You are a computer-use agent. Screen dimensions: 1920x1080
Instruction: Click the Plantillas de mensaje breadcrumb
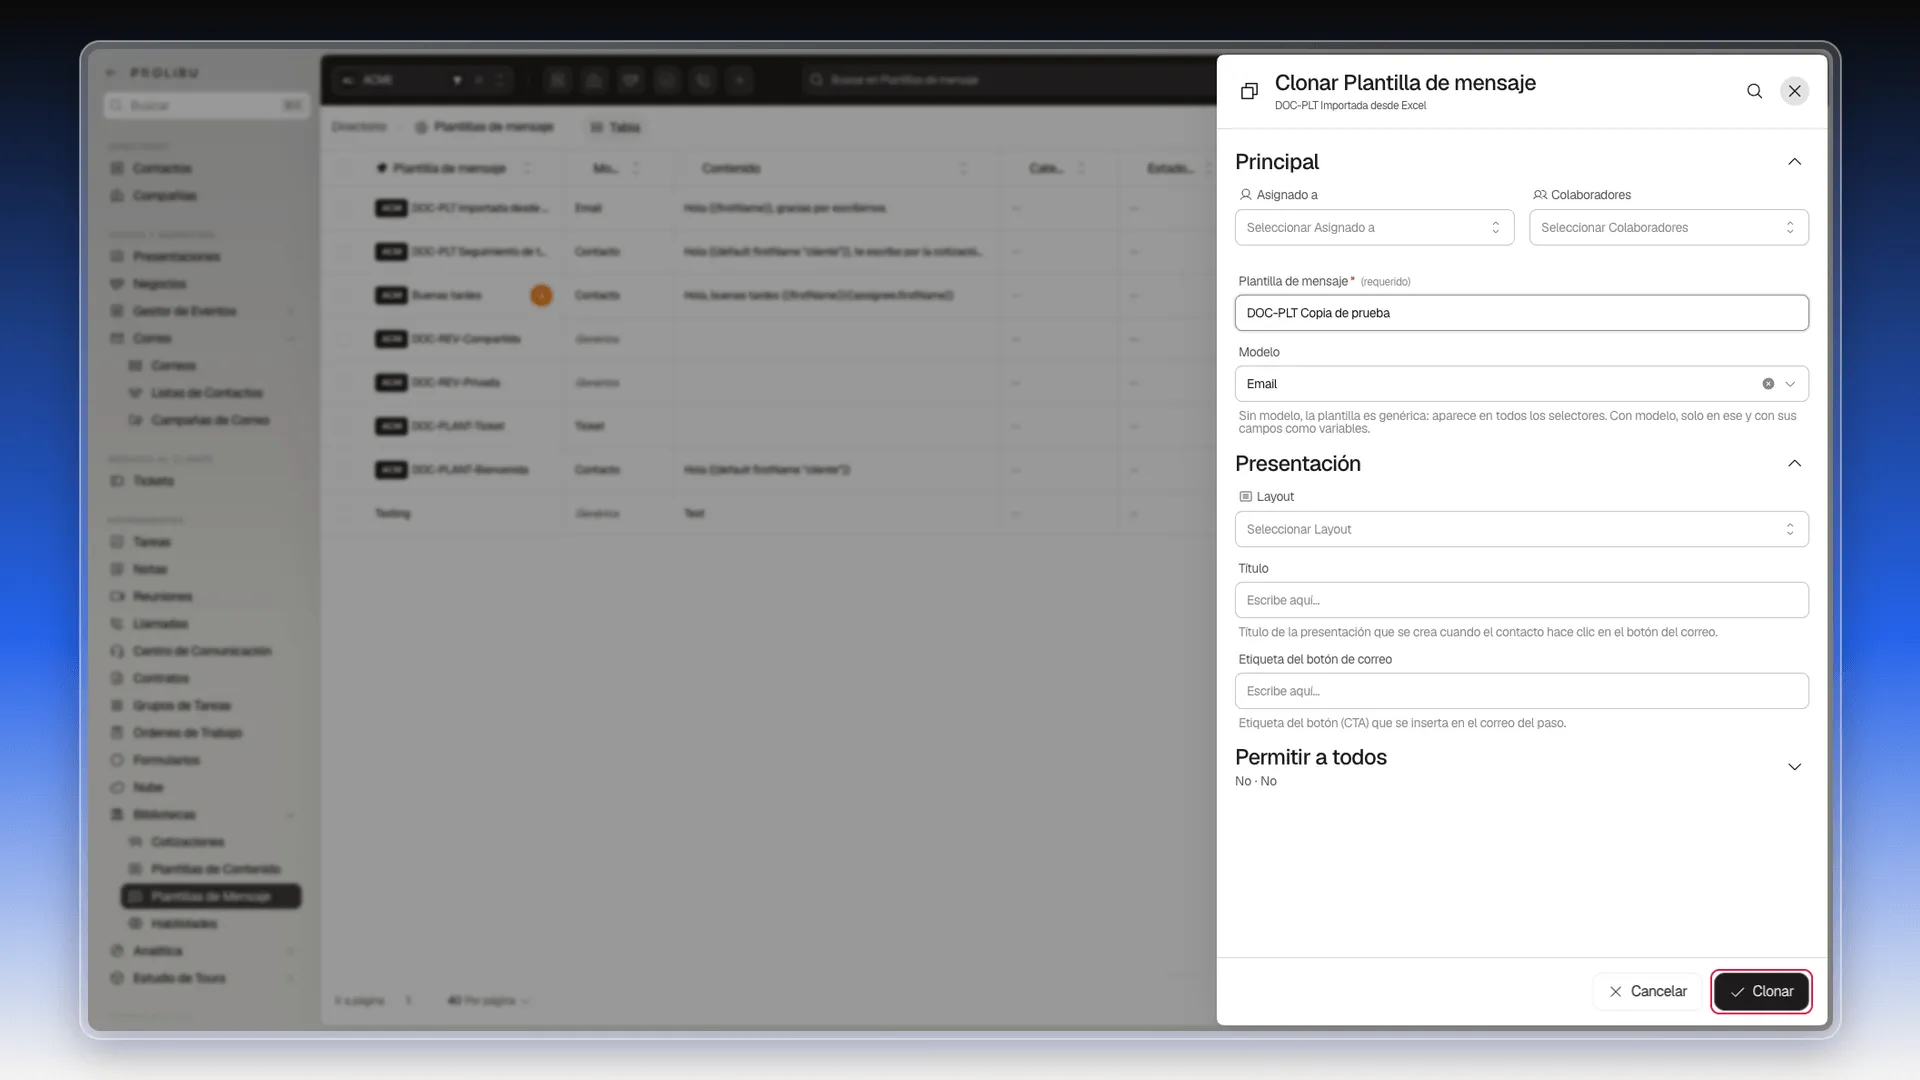(485, 127)
